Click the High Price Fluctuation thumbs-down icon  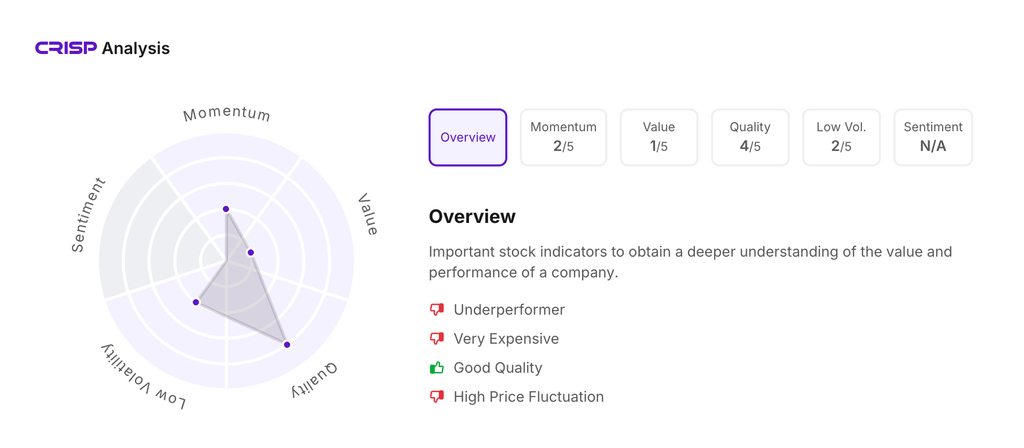point(436,397)
